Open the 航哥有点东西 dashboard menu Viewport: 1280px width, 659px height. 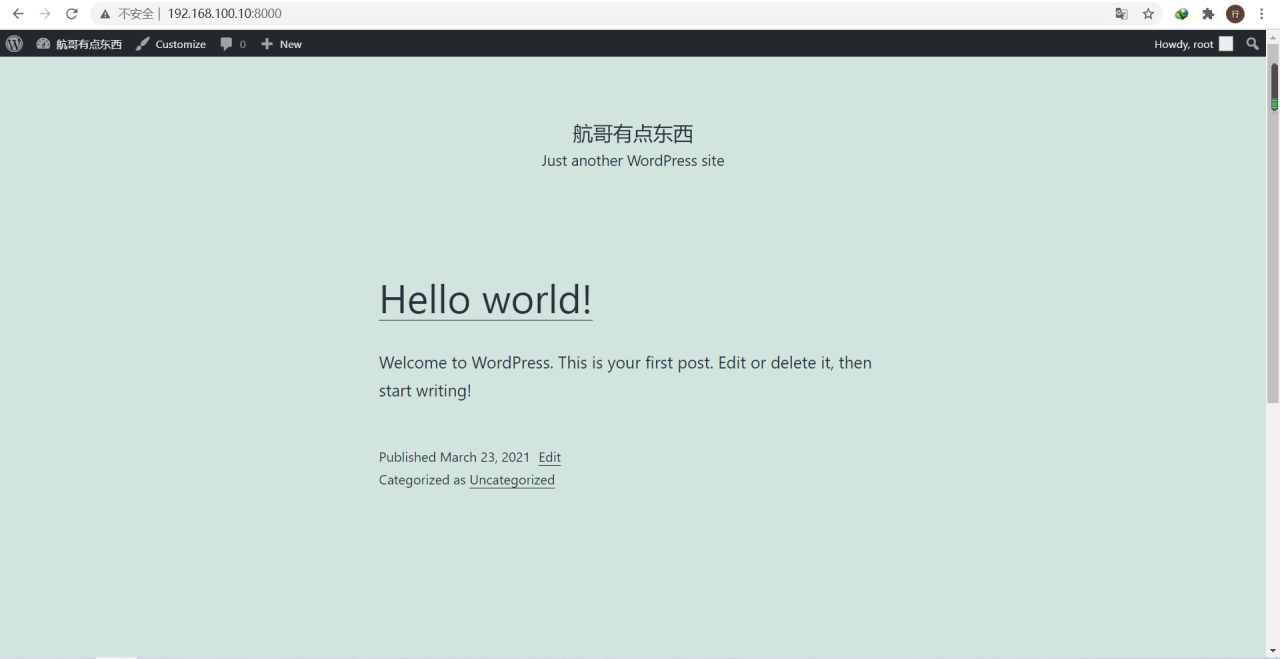pos(79,44)
